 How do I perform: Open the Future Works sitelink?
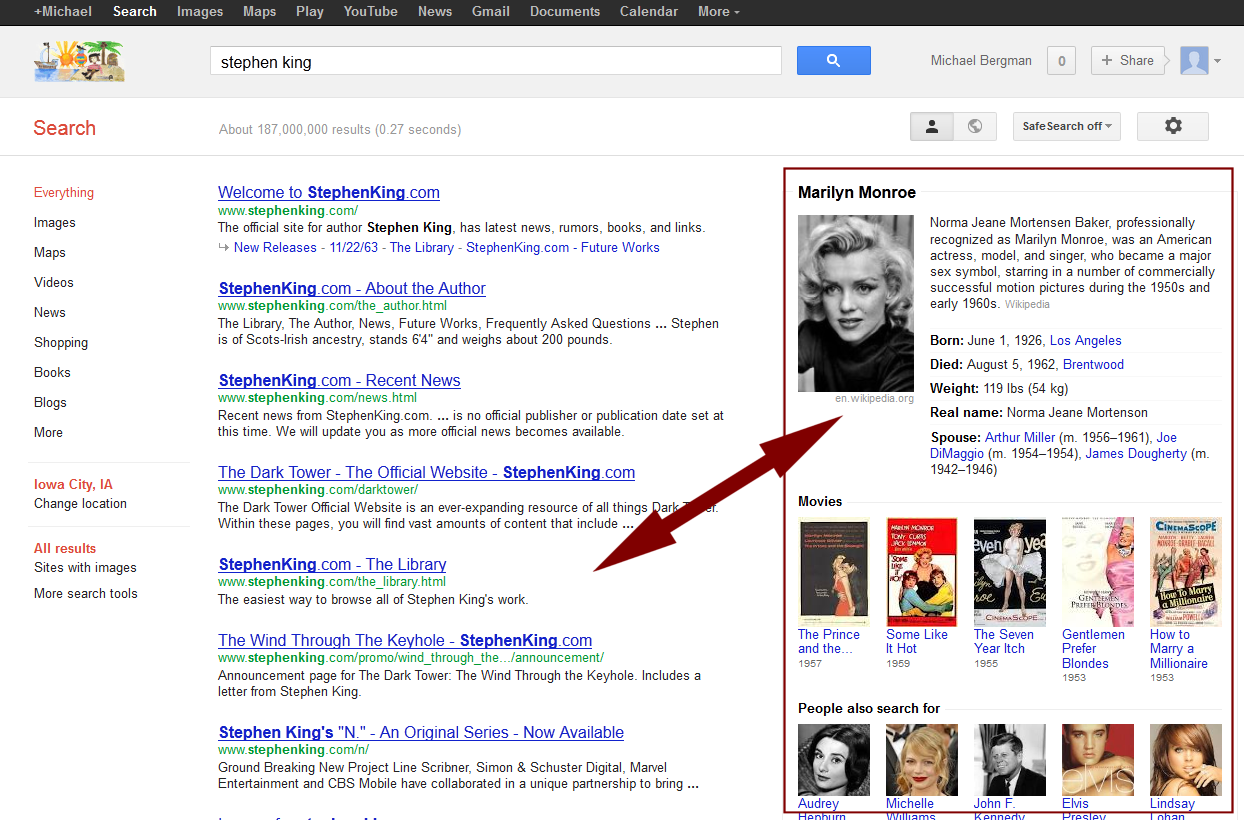pyautogui.click(x=620, y=247)
